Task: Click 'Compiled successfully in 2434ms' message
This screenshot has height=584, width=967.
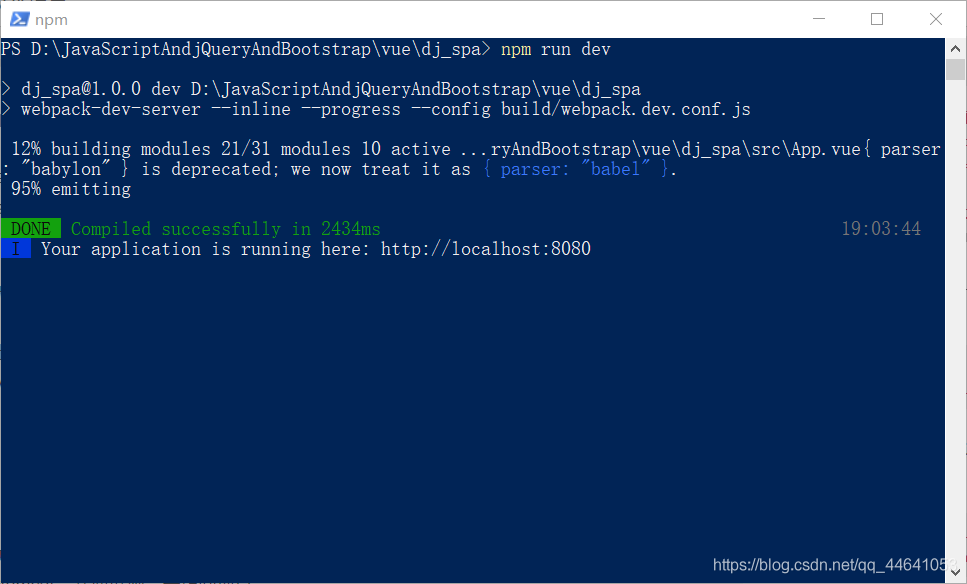Action: tap(225, 229)
